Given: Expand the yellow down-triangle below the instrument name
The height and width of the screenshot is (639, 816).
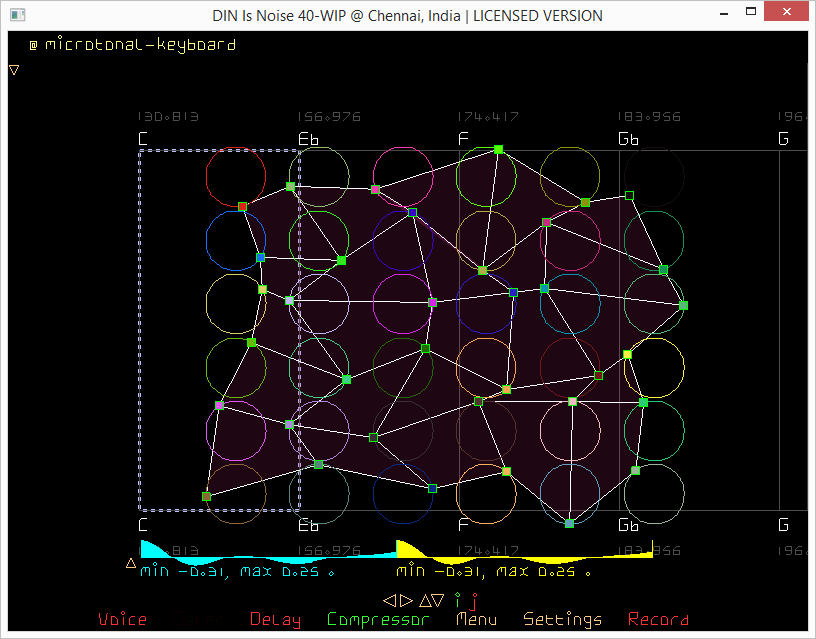Looking at the screenshot, I should coord(14,70).
